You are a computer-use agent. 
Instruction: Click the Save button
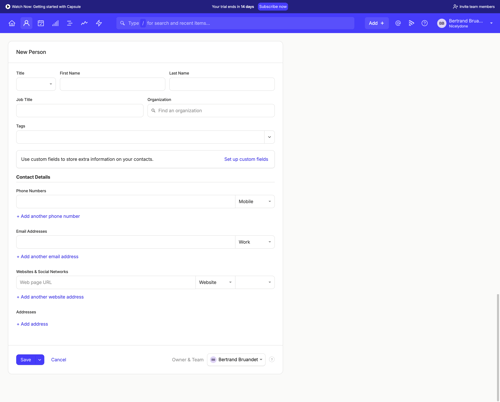[26, 359]
